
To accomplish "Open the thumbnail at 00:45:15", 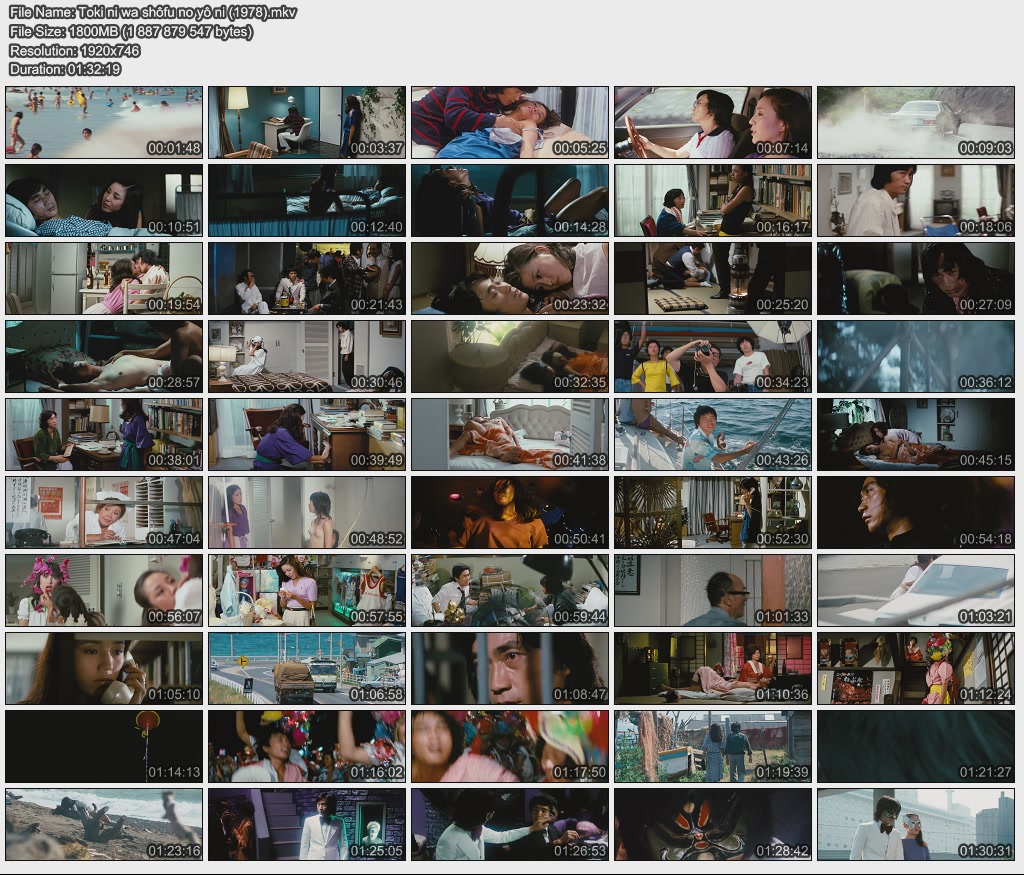I will (916, 434).
